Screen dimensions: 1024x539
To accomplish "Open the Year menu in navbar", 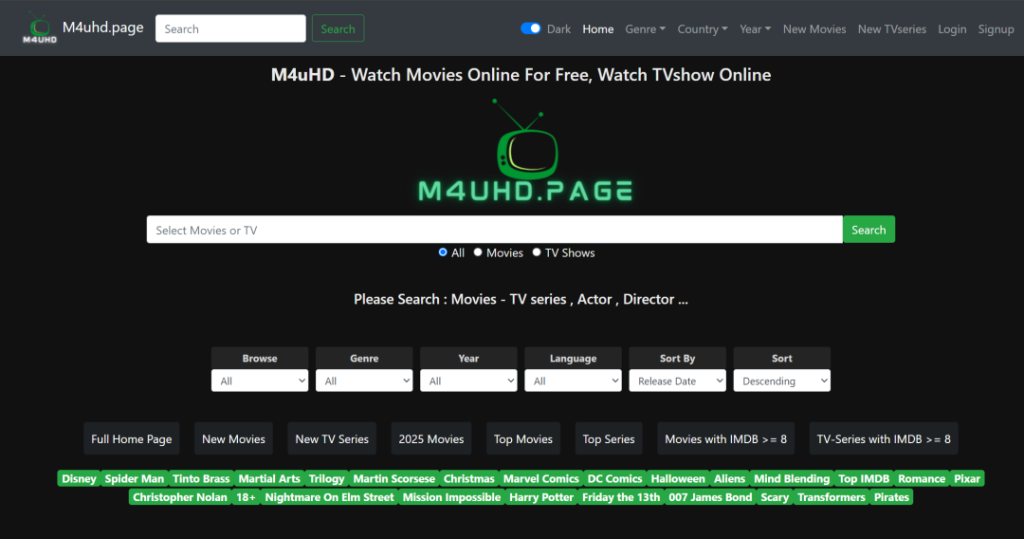I will (755, 29).
